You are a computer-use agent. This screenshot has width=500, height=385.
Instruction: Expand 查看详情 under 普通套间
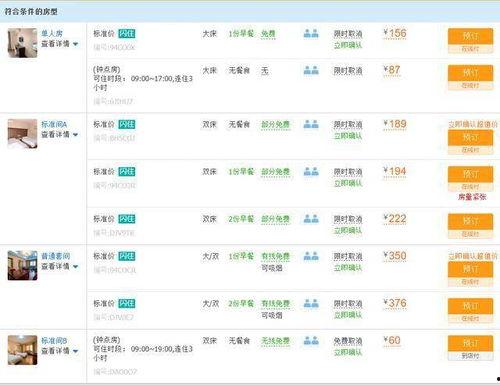coord(60,266)
